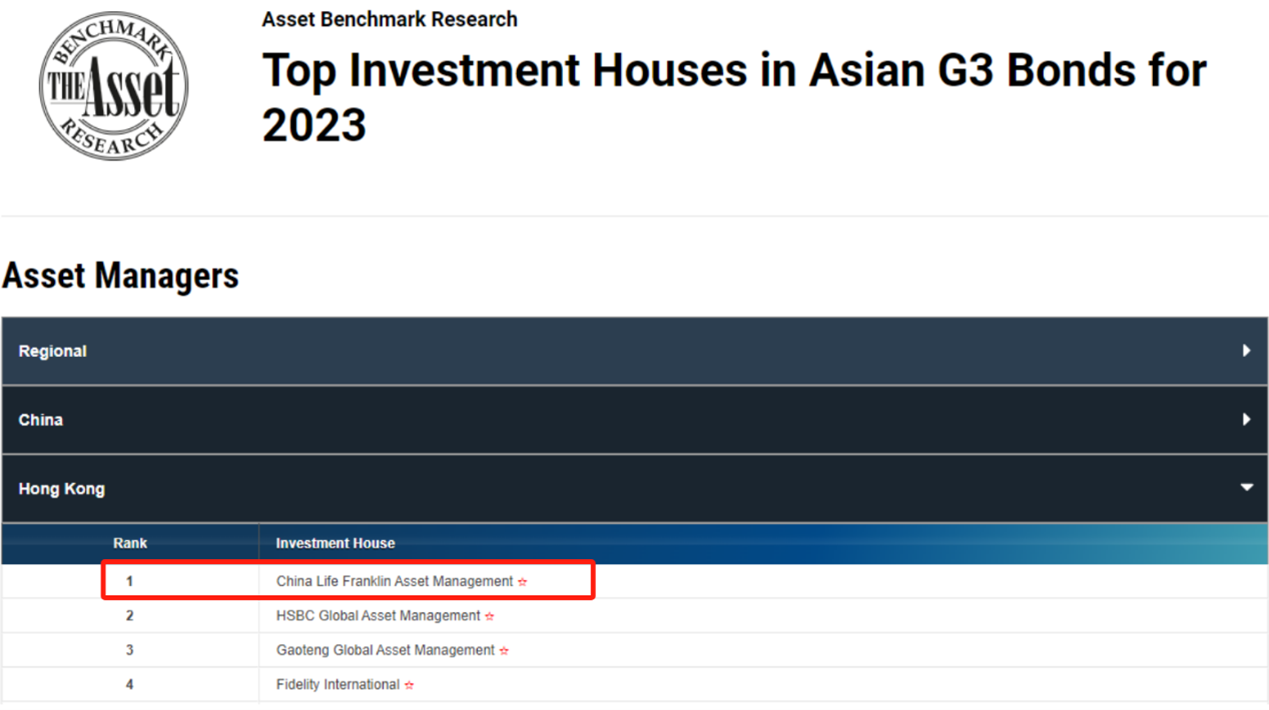Collapse the Hong Kong section arrow
The width and height of the screenshot is (1269, 710).
(1246, 488)
